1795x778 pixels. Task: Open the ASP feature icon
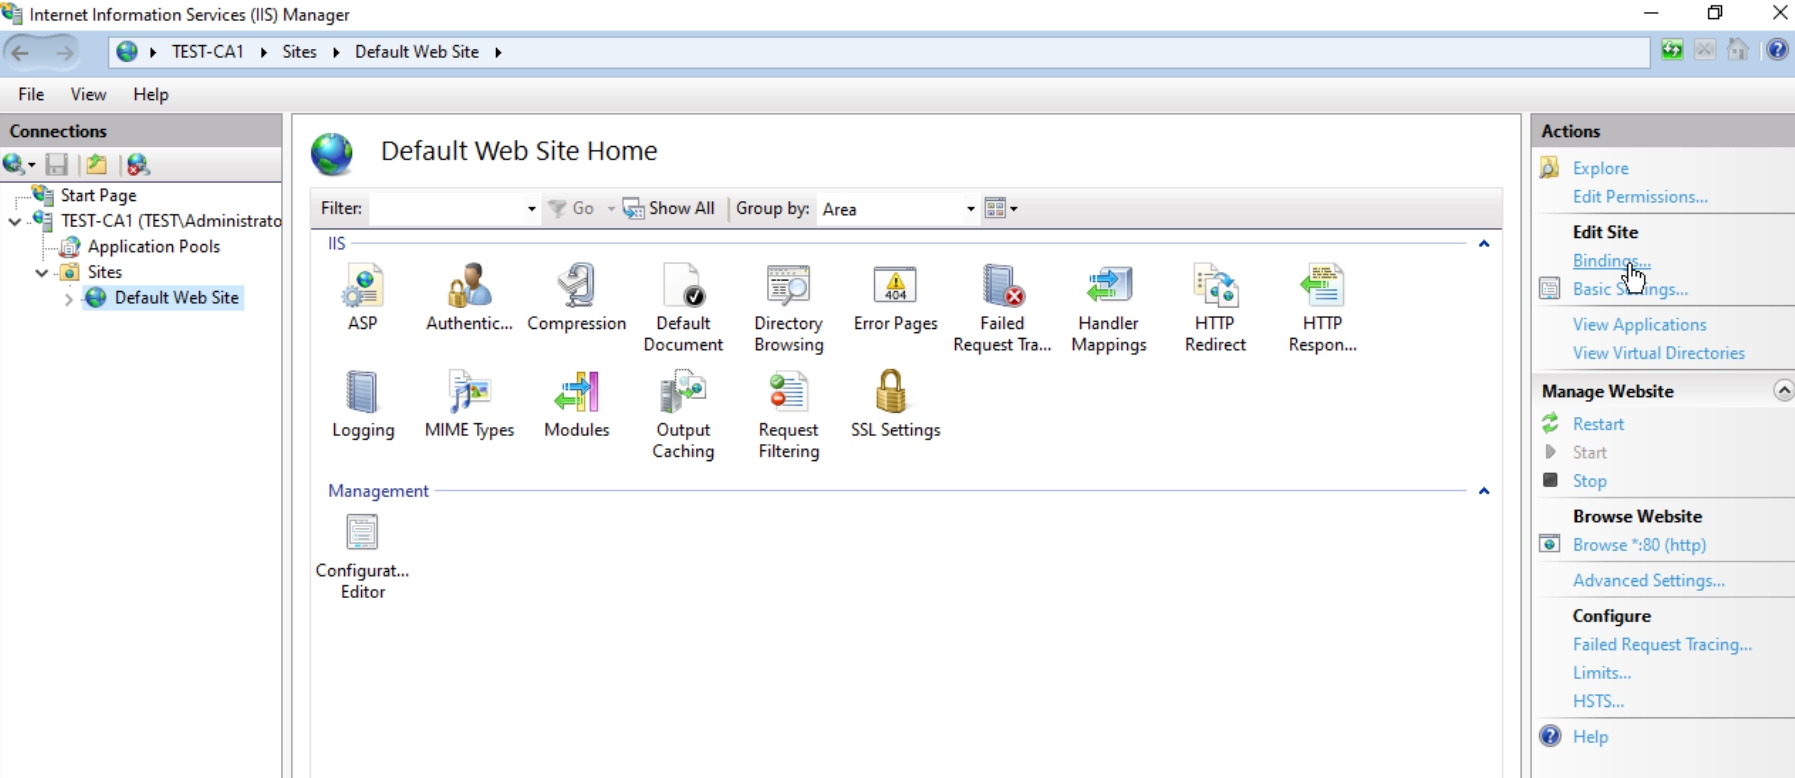(x=362, y=297)
